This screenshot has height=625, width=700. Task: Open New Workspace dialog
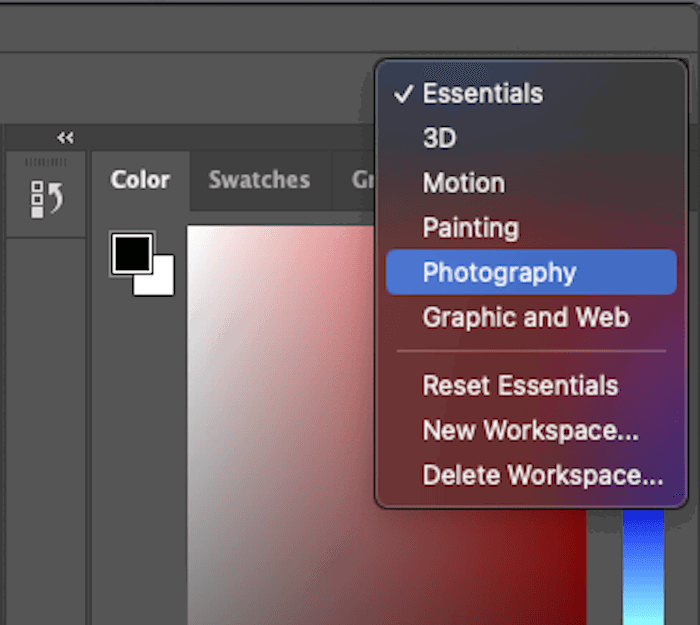click(x=531, y=430)
